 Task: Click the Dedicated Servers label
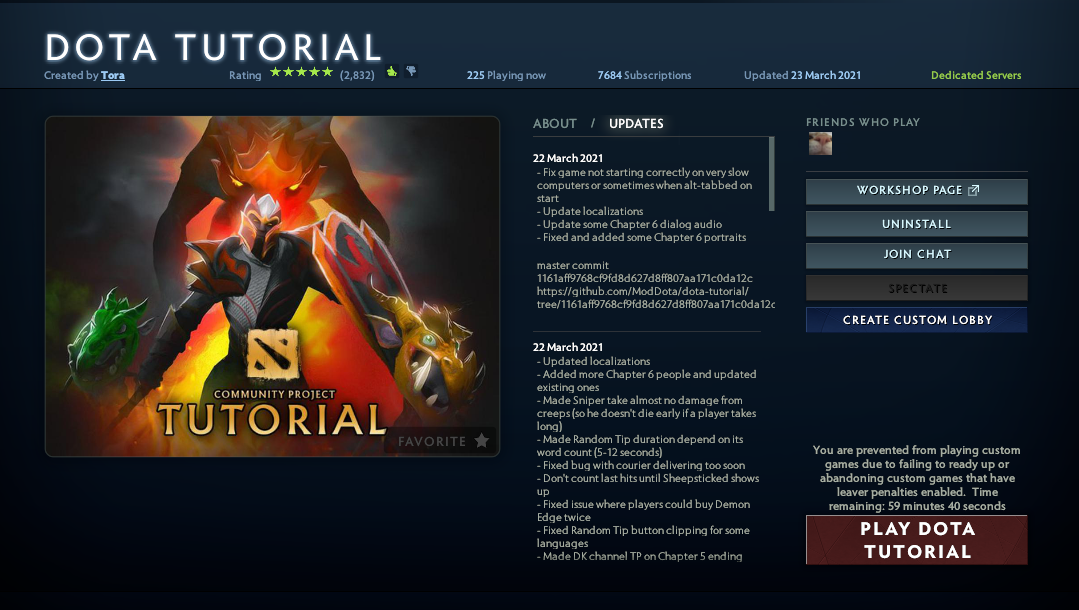pos(976,75)
